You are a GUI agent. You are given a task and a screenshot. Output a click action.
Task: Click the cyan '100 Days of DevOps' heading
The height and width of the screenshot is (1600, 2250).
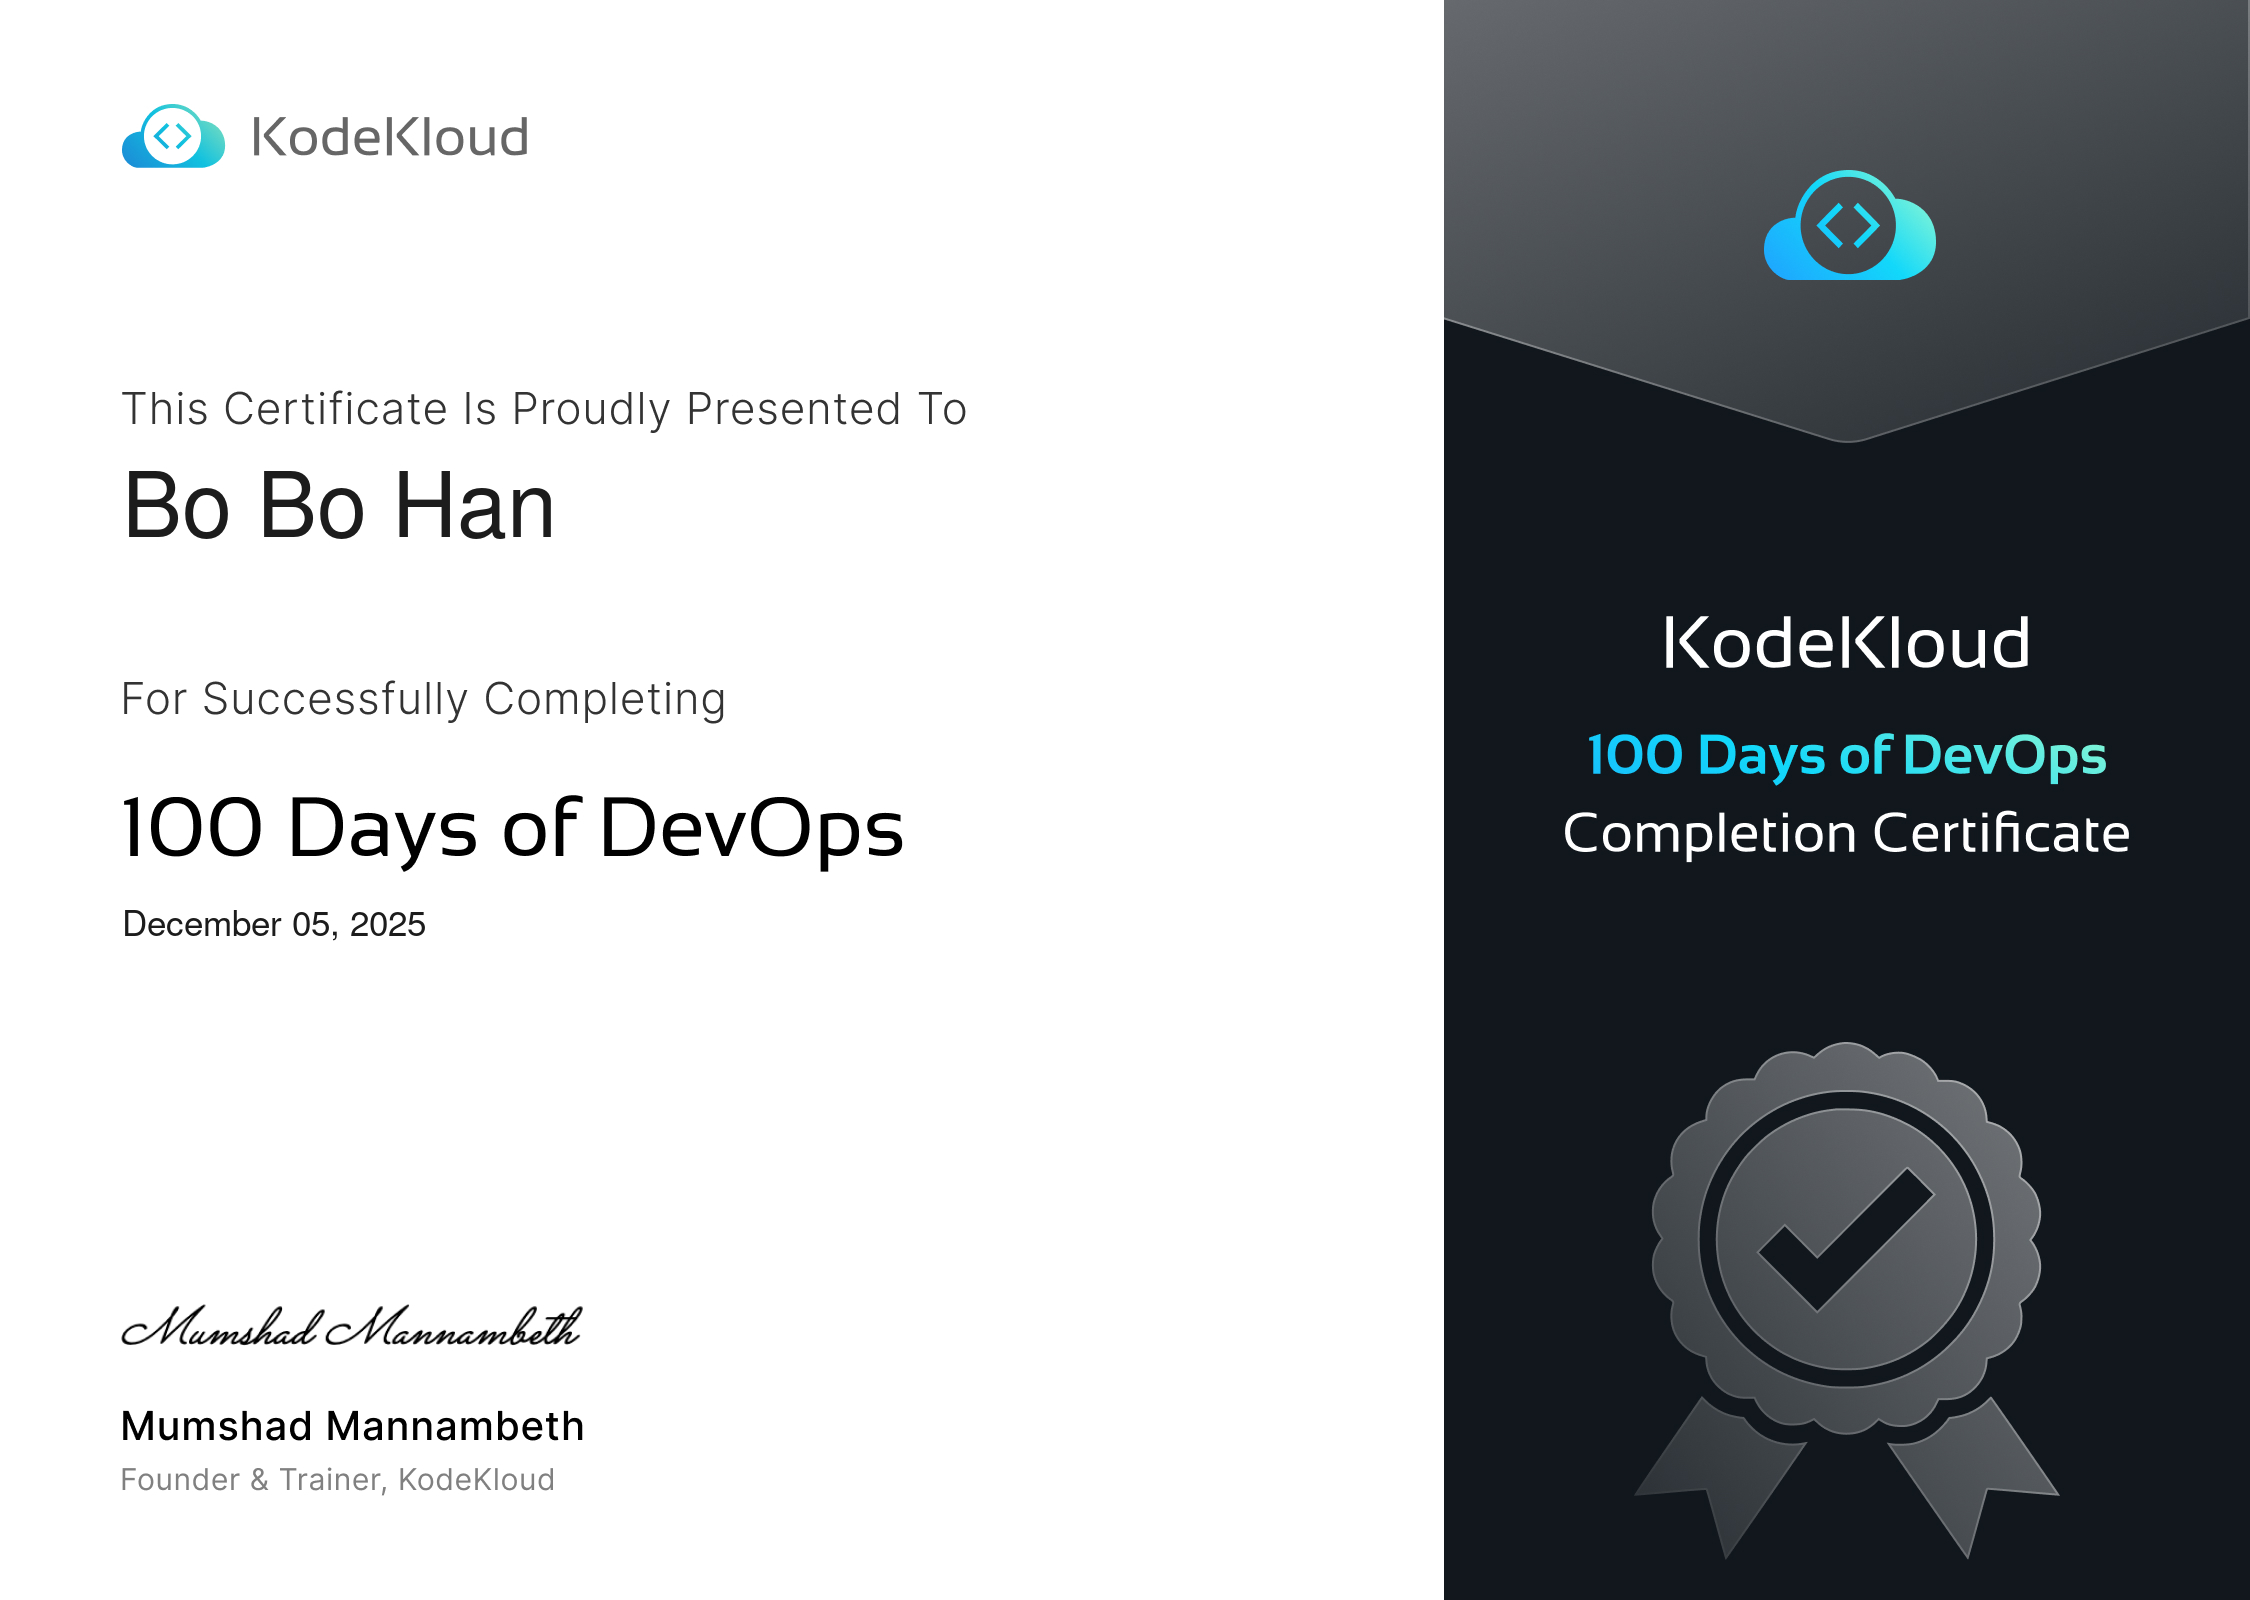1846,755
